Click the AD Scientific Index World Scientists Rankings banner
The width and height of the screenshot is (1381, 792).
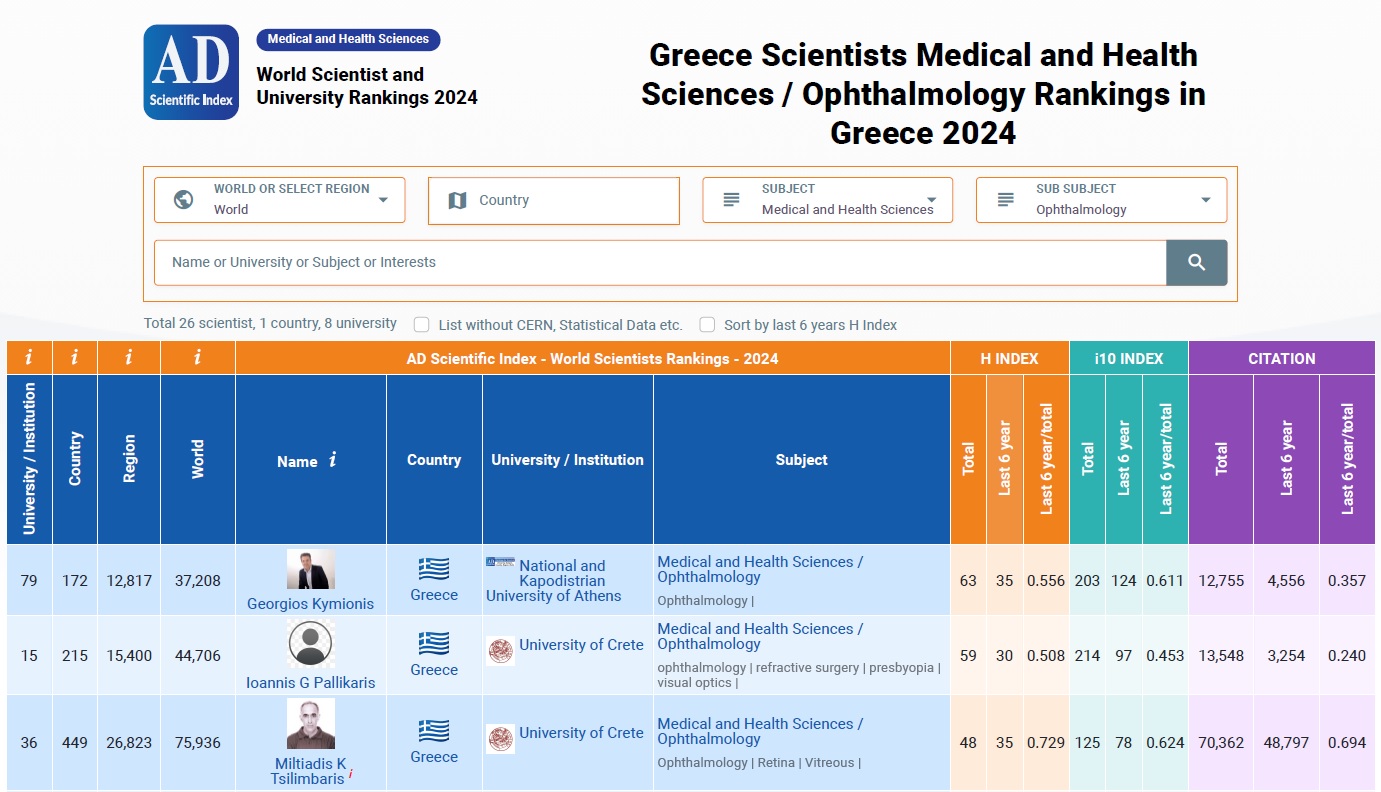coord(592,358)
